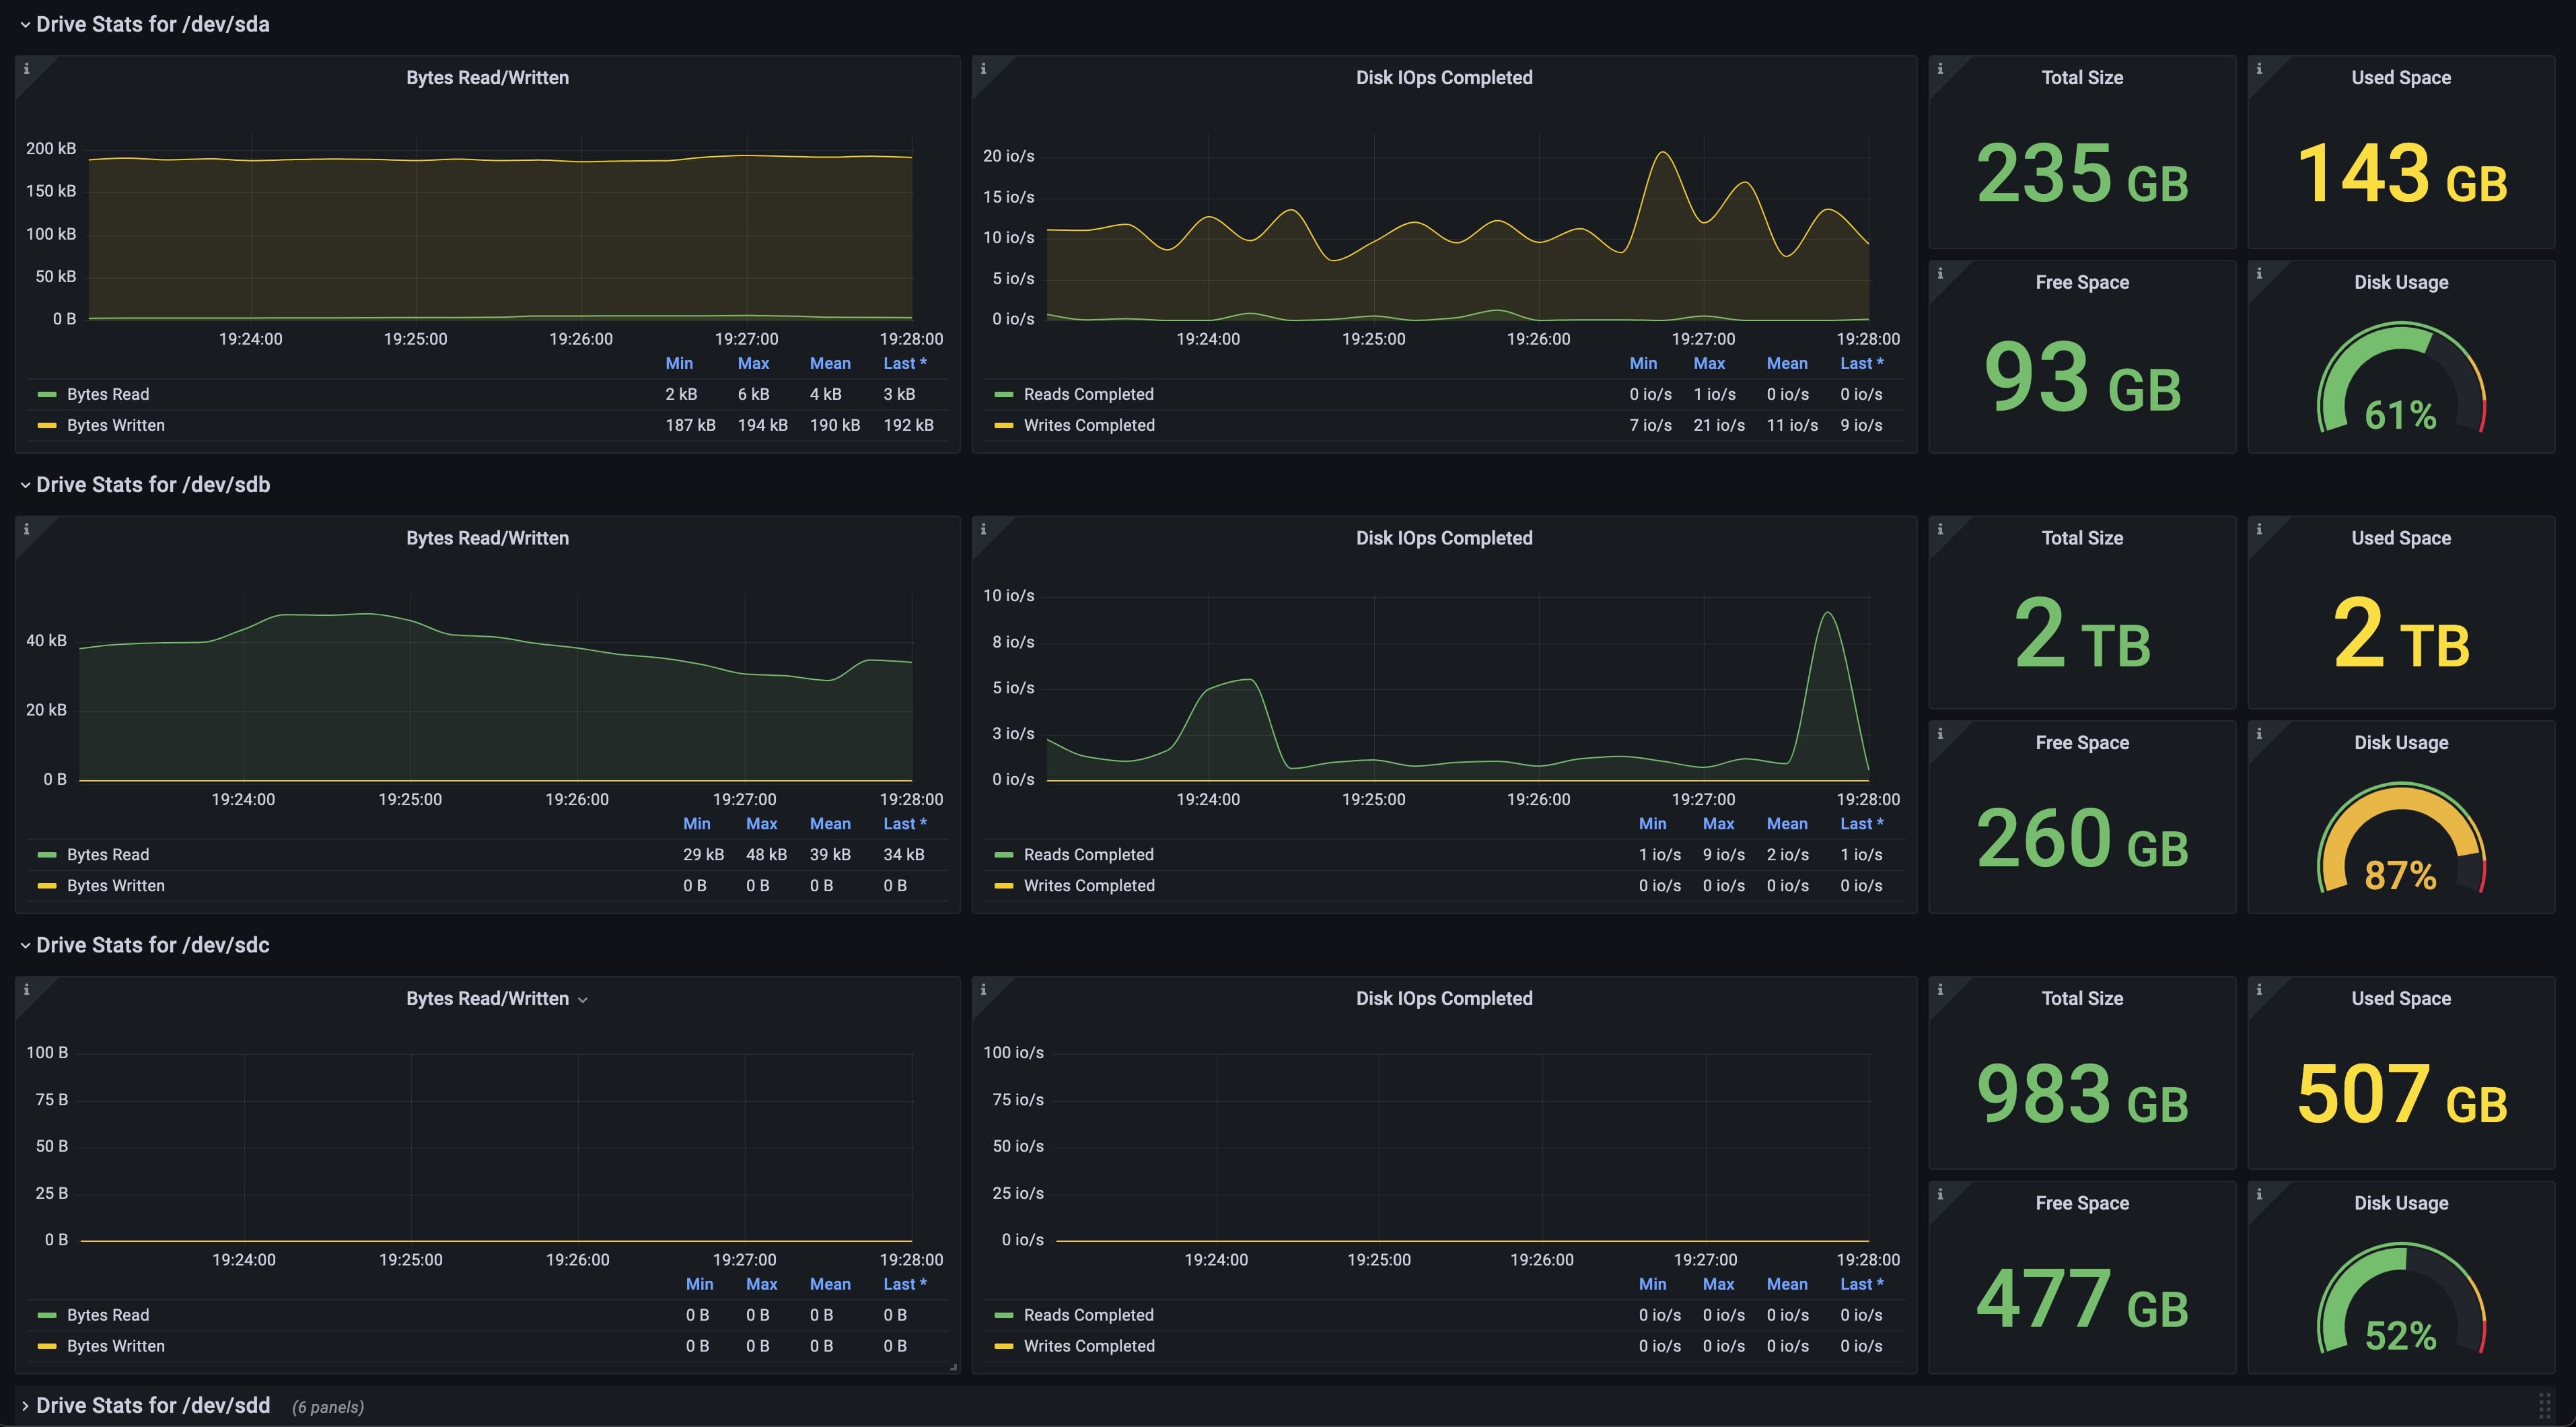Toggle Bytes Read series in sdc legend

tap(108, 1315)
